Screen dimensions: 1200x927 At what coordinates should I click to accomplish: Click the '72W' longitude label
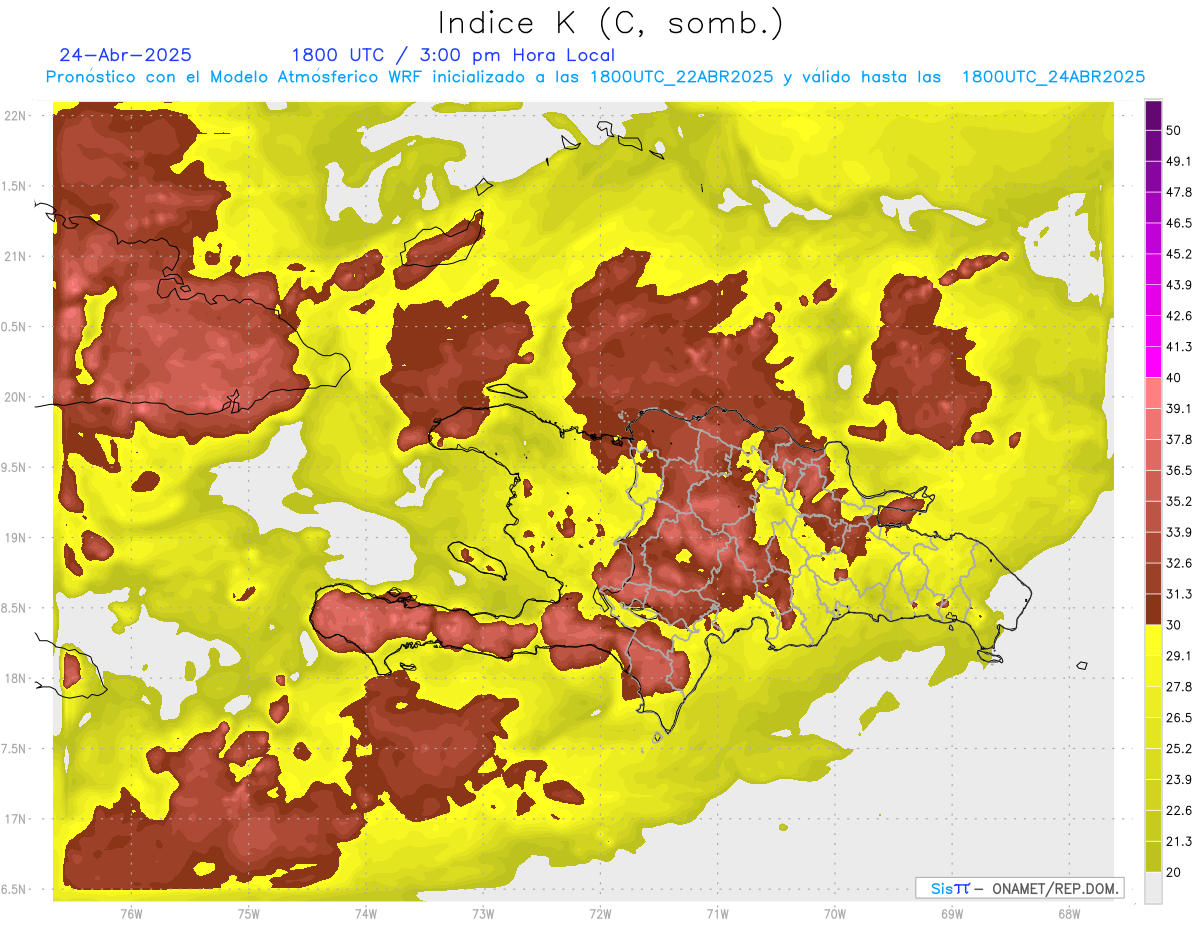600,914
